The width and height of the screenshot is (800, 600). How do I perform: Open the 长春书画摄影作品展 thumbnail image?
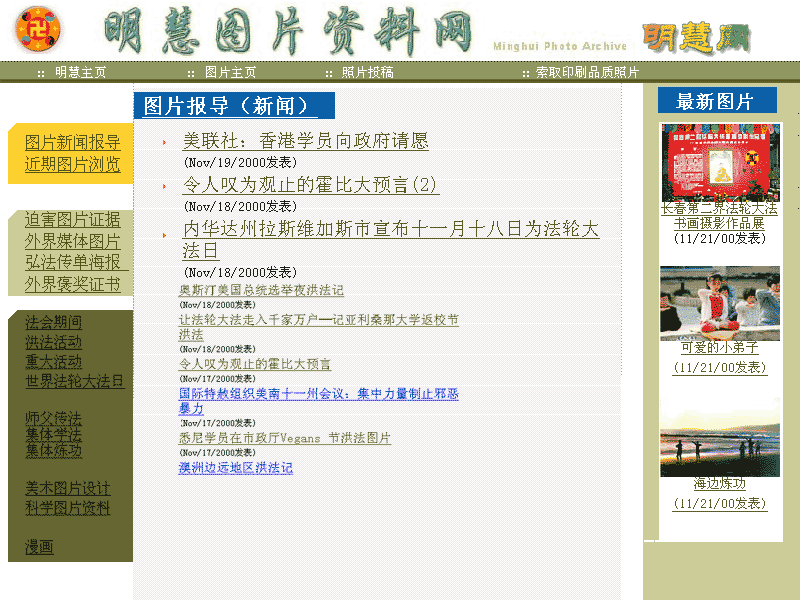click(720, 162)
